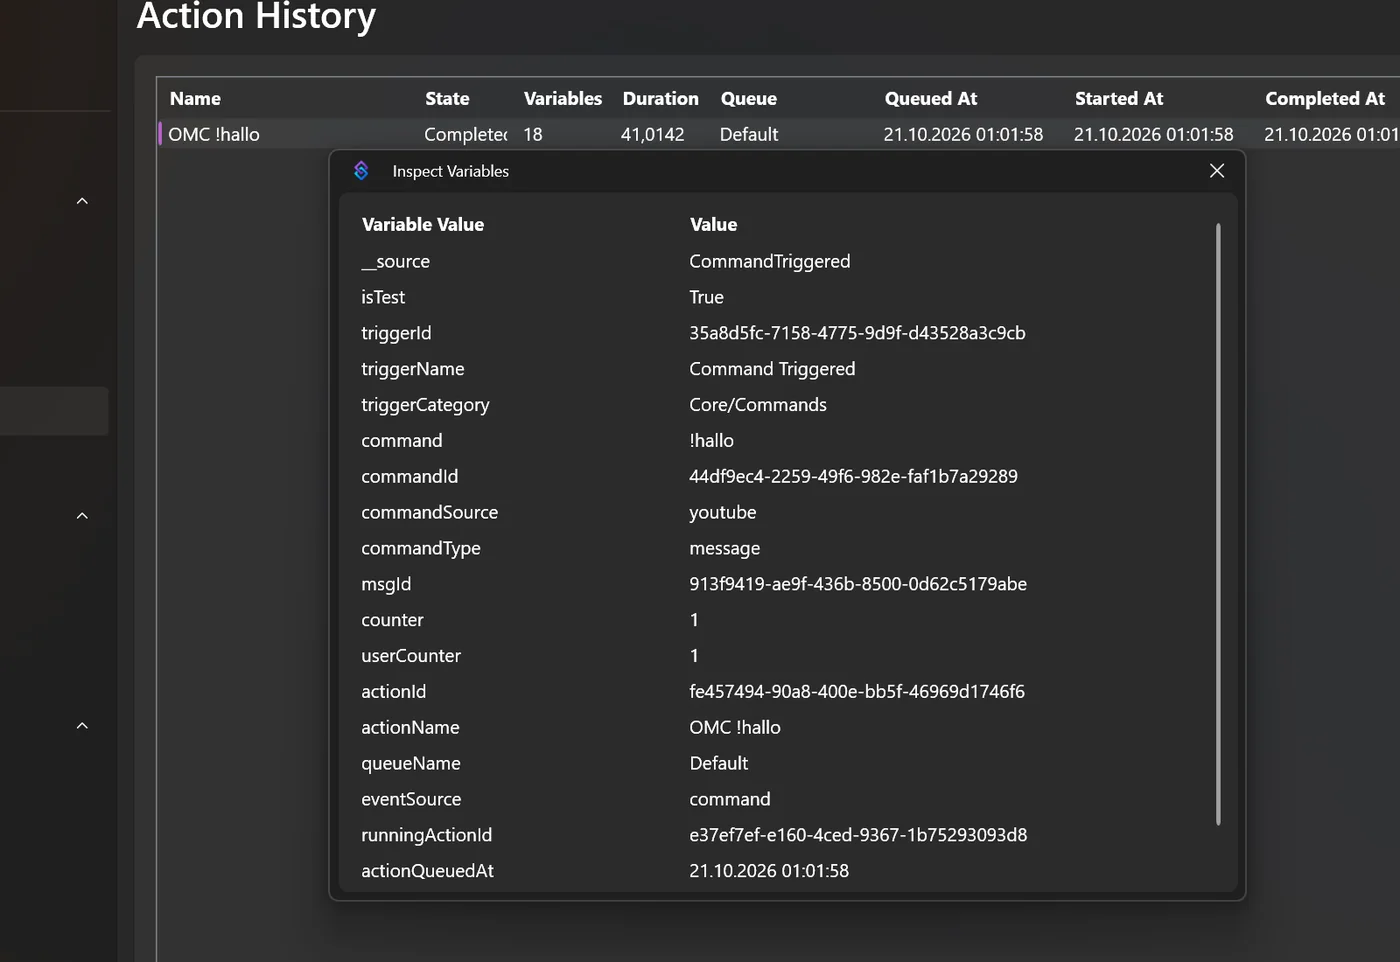
Task: Click the Streamer.bot logo in Inspect Variables title
Action: 361,171
